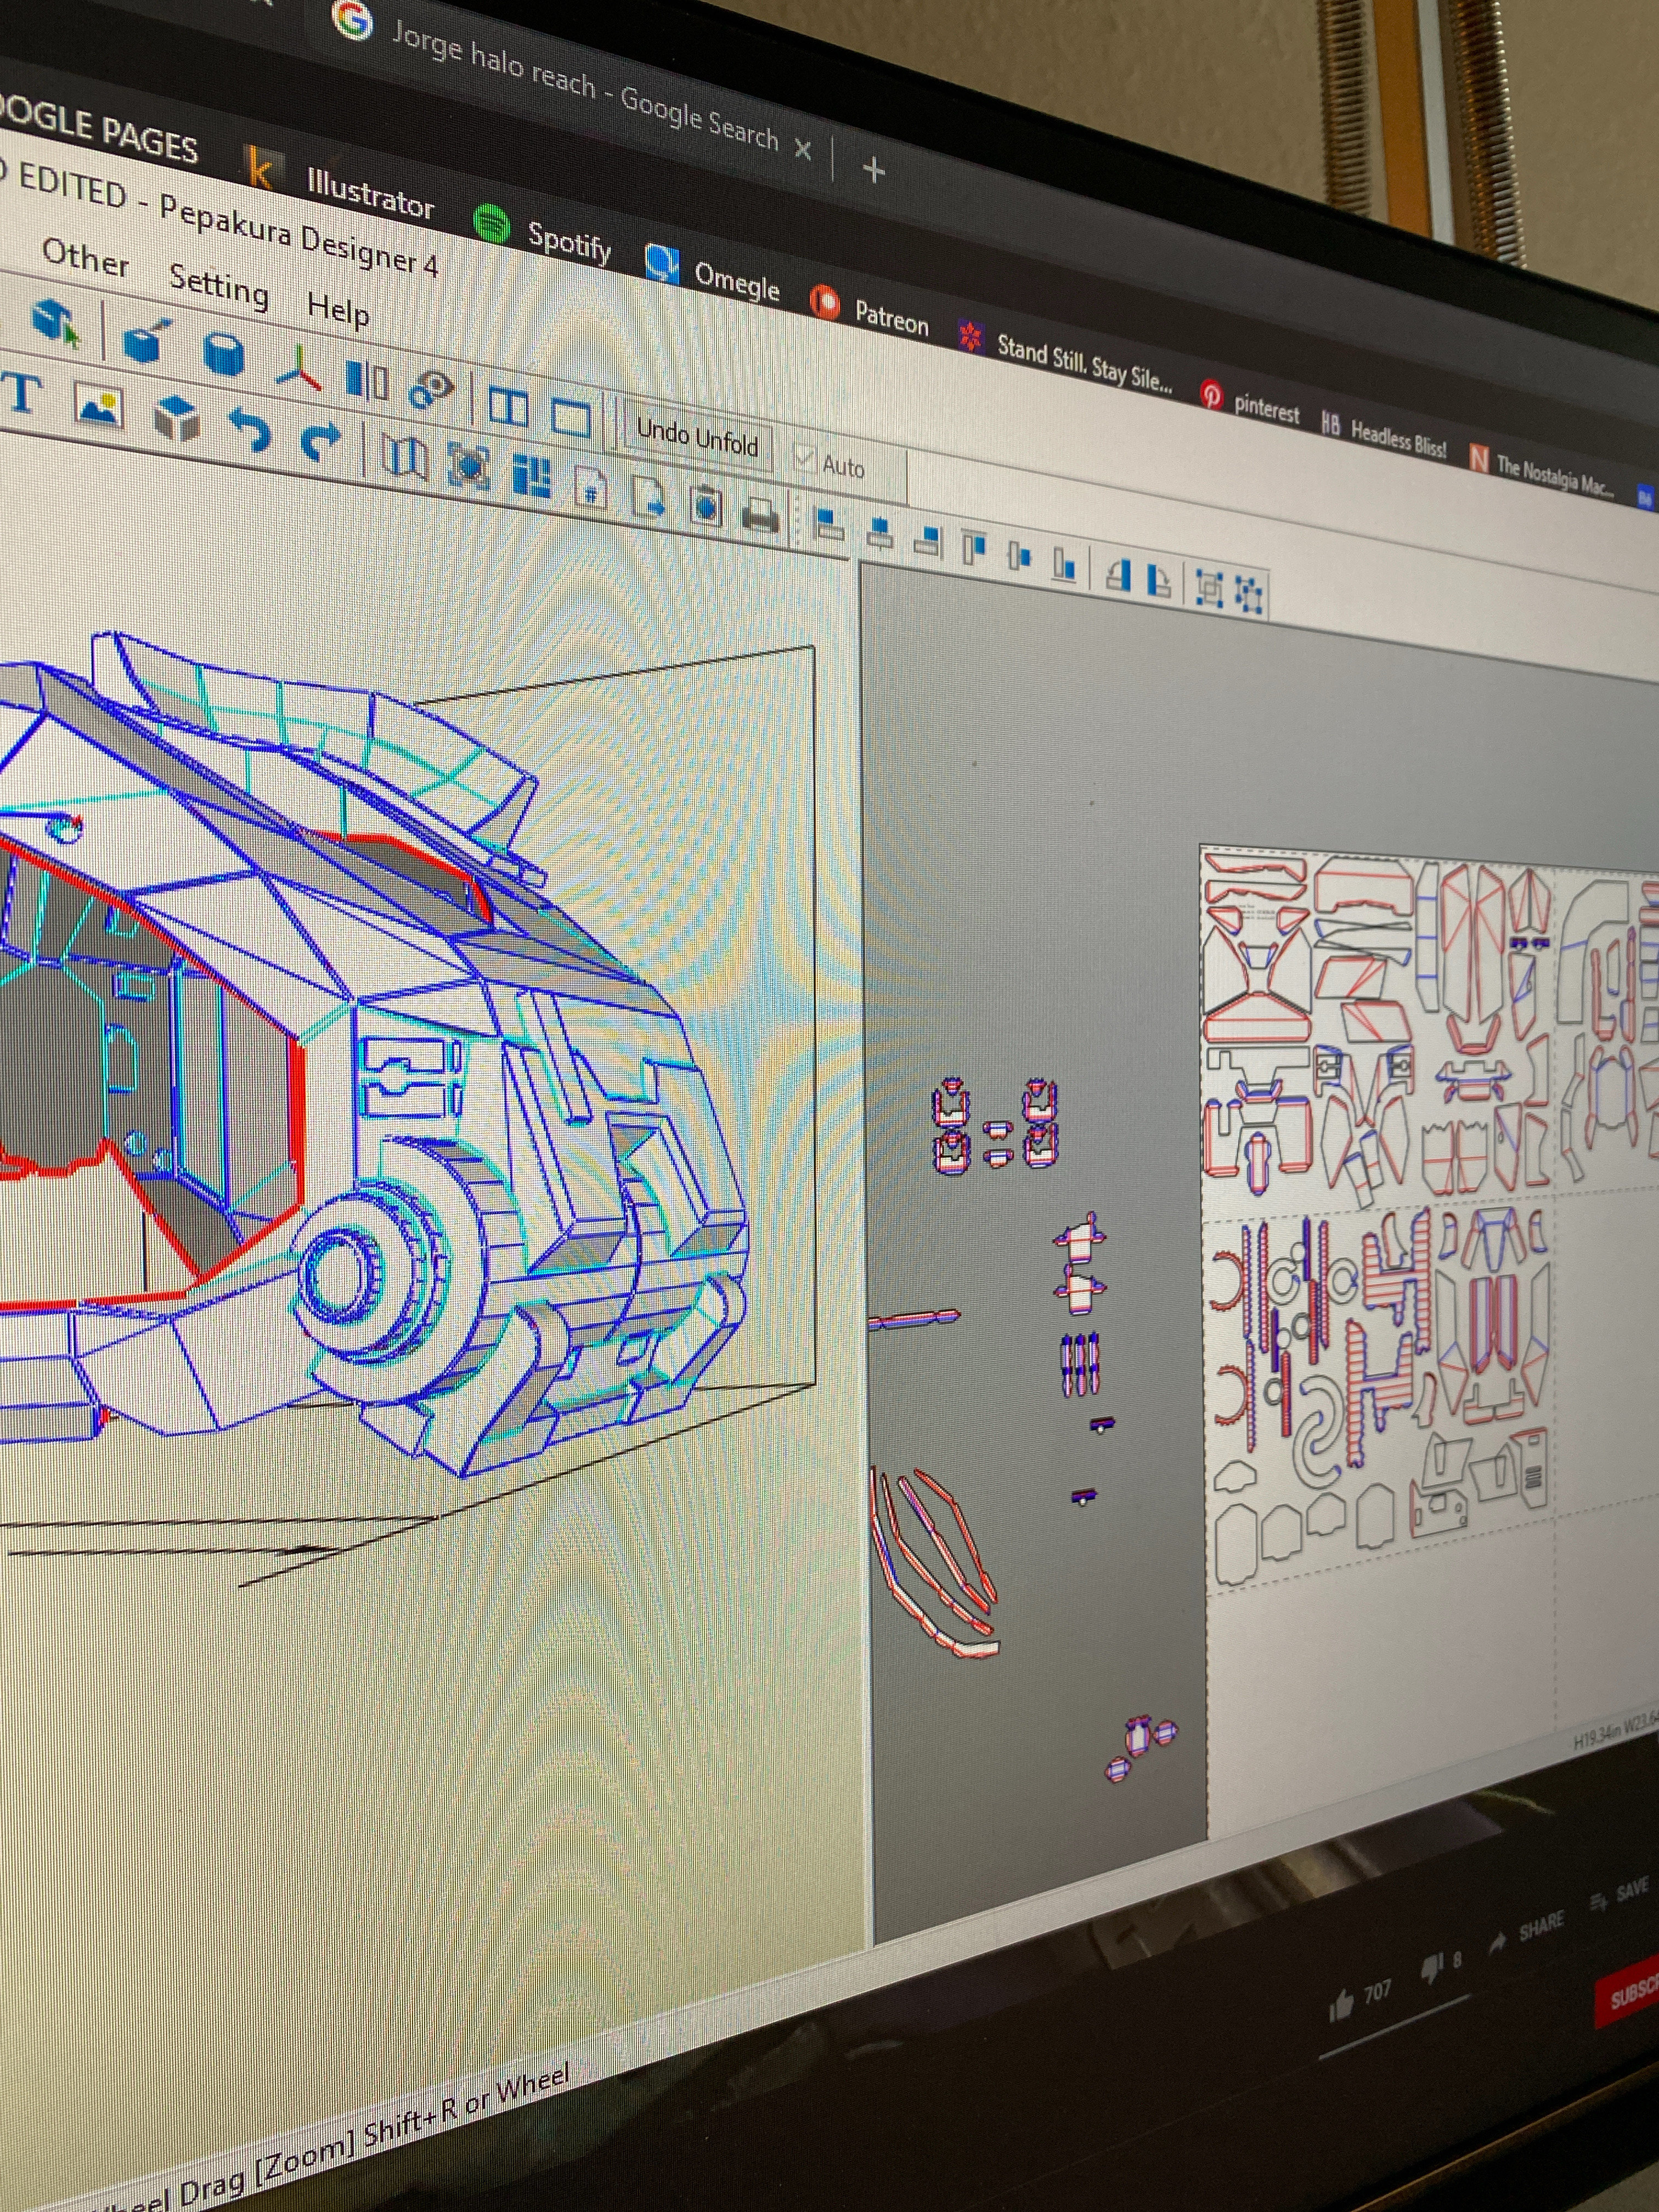Open the Spotify bookmark
The width and height of the screenshot is (1659, 2212).
tap(542, 234)
